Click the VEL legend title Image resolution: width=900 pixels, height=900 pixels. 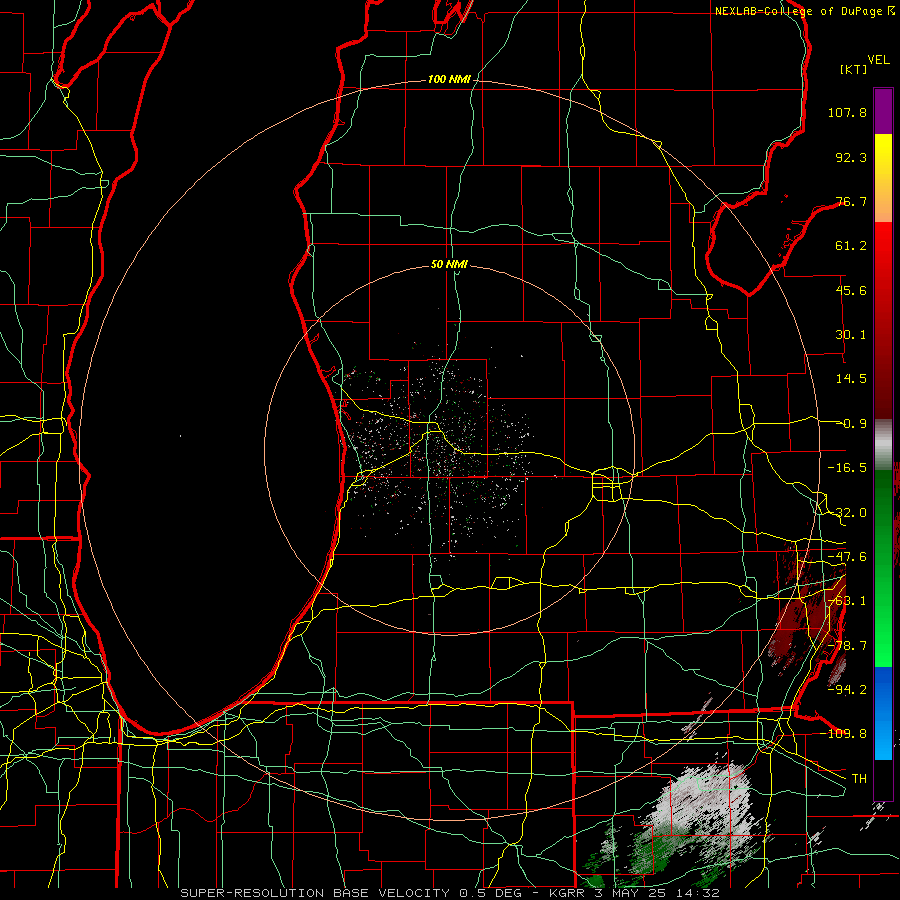click(x=878, y=60)
